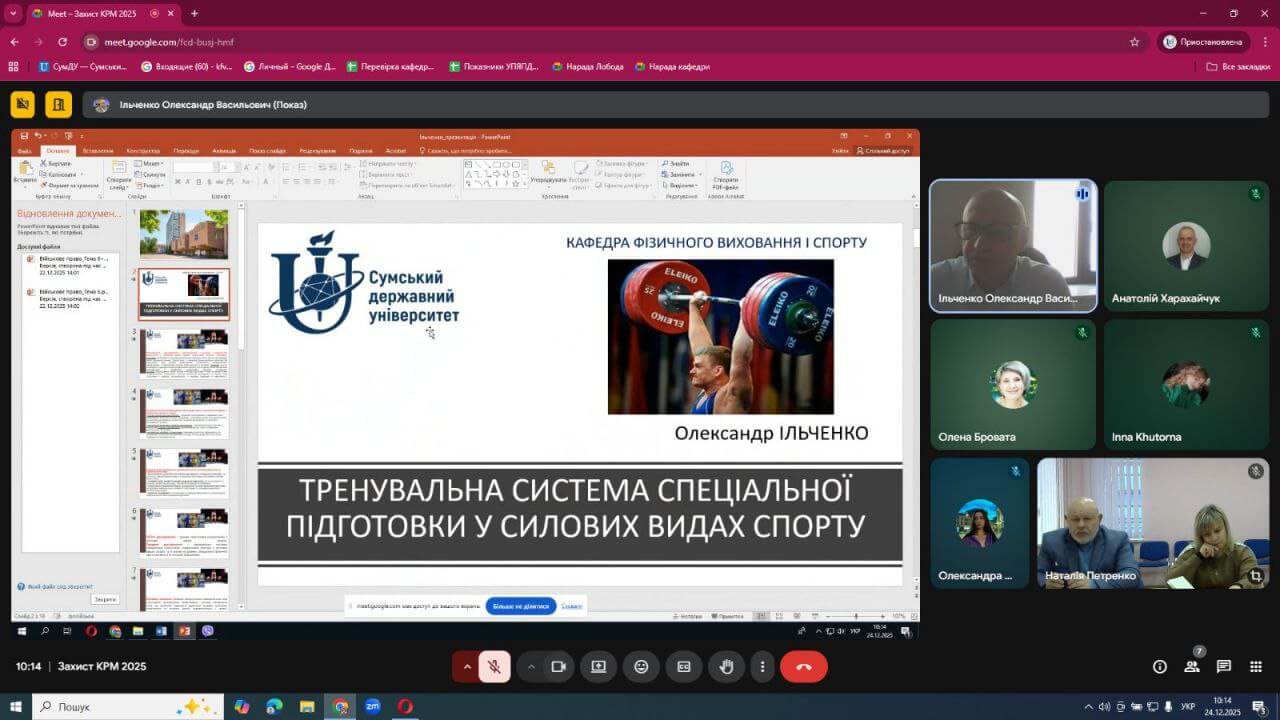Open meeting details info icon
The height and width of the screenshot is (720, 1280).
coord(1160,667)
